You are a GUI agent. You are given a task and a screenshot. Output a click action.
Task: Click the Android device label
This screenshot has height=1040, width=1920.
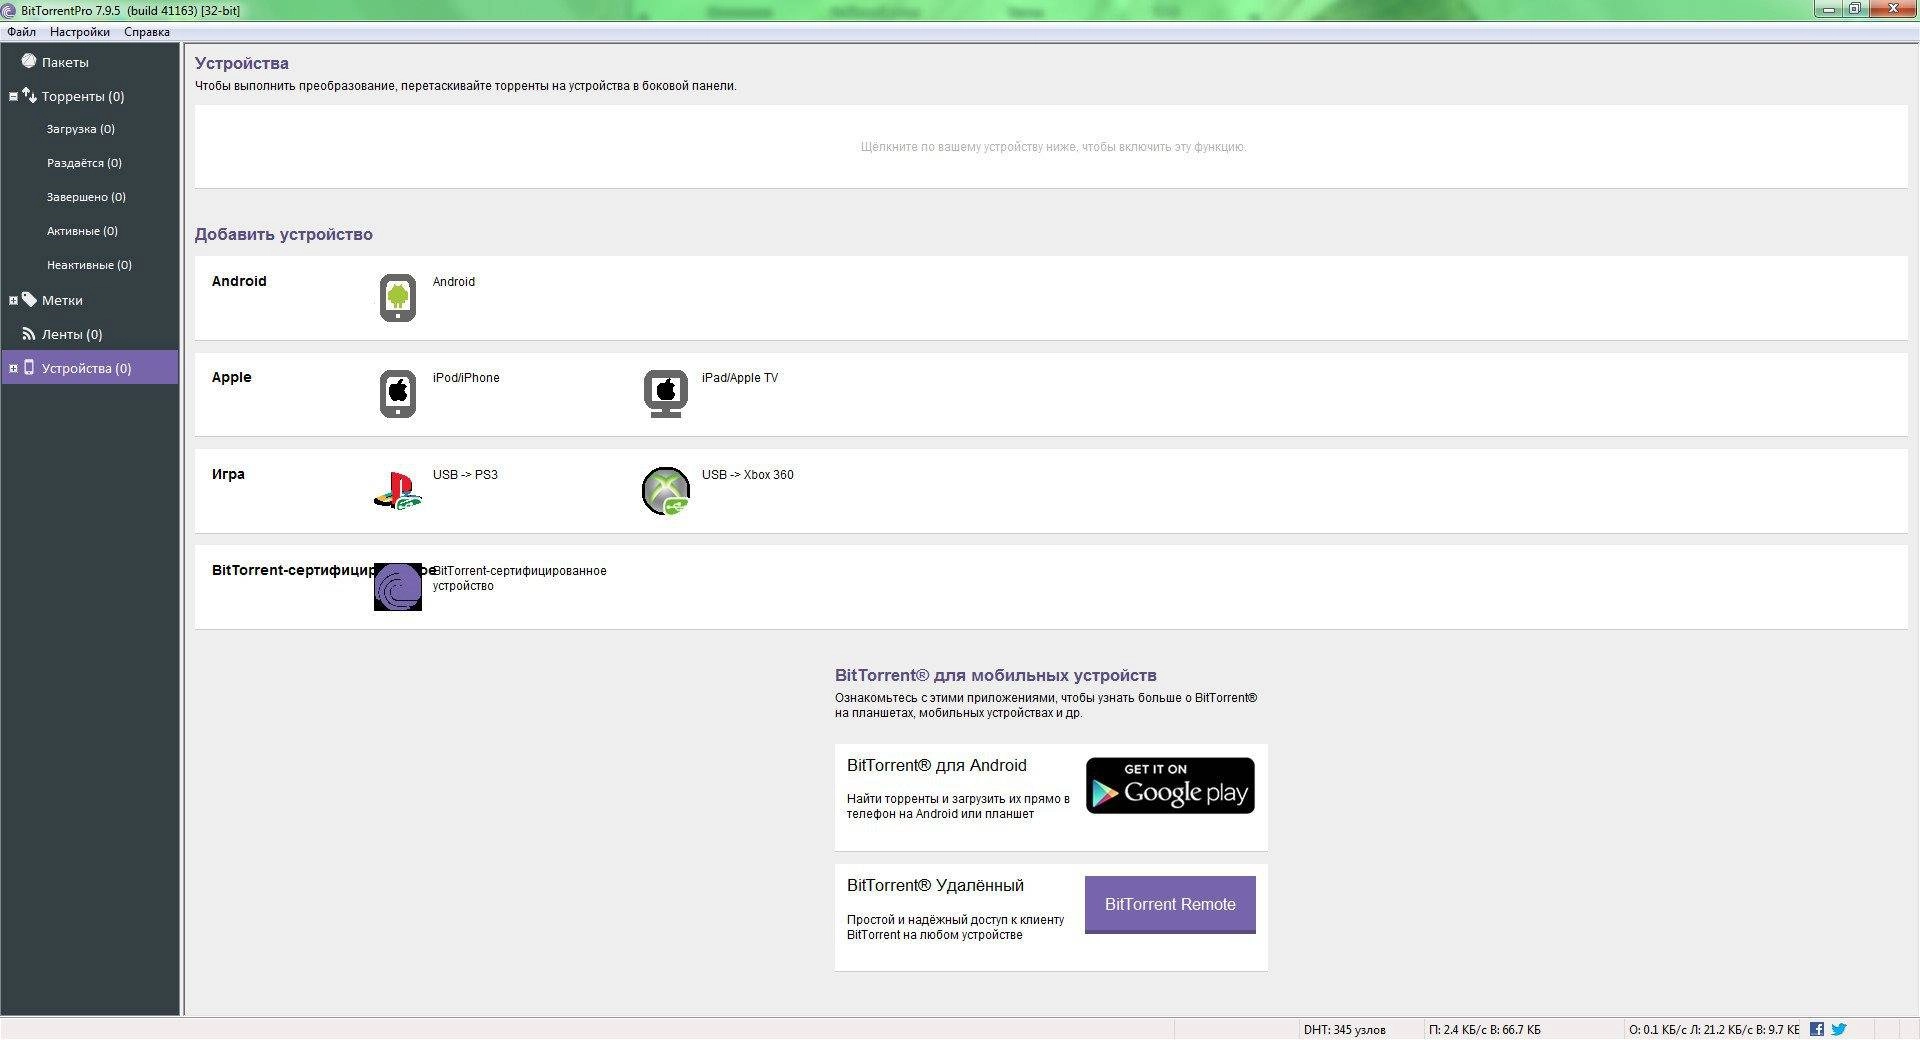[454, 282]
